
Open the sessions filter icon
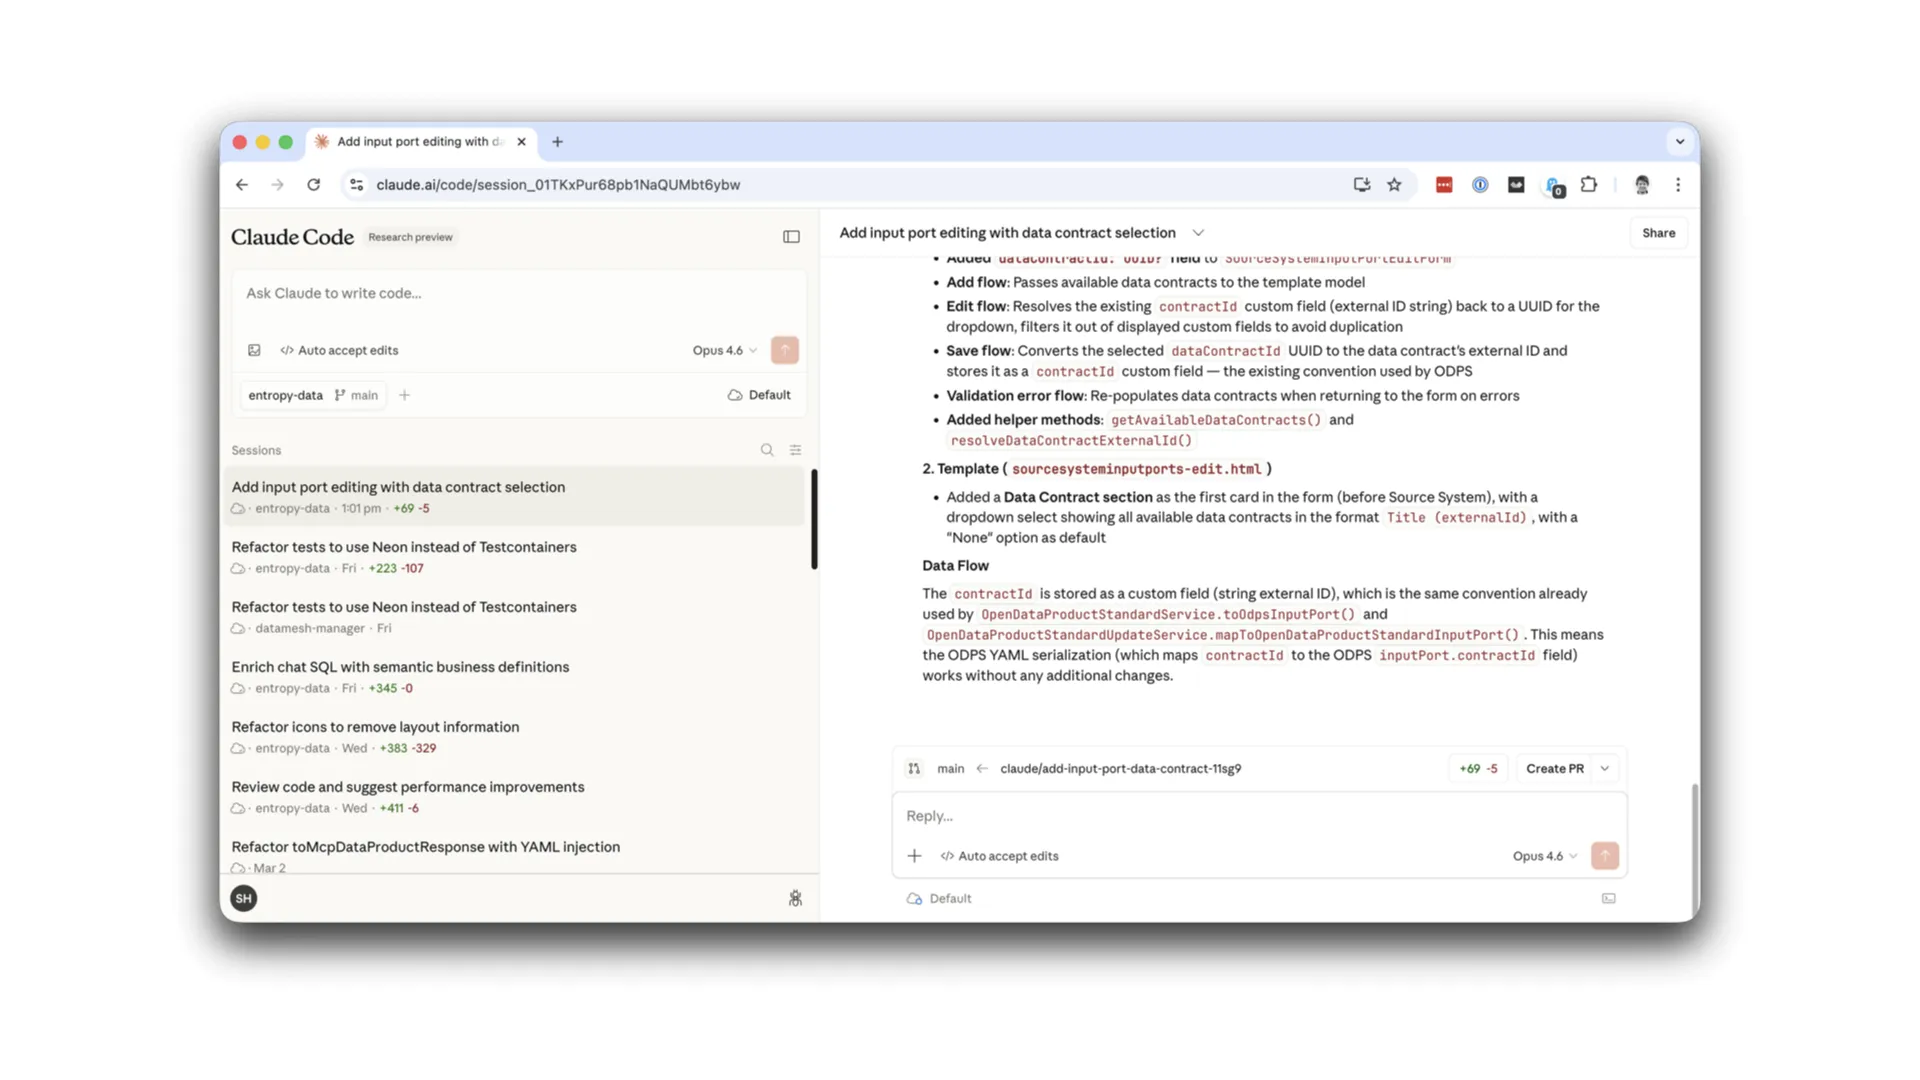pos(796,450)
